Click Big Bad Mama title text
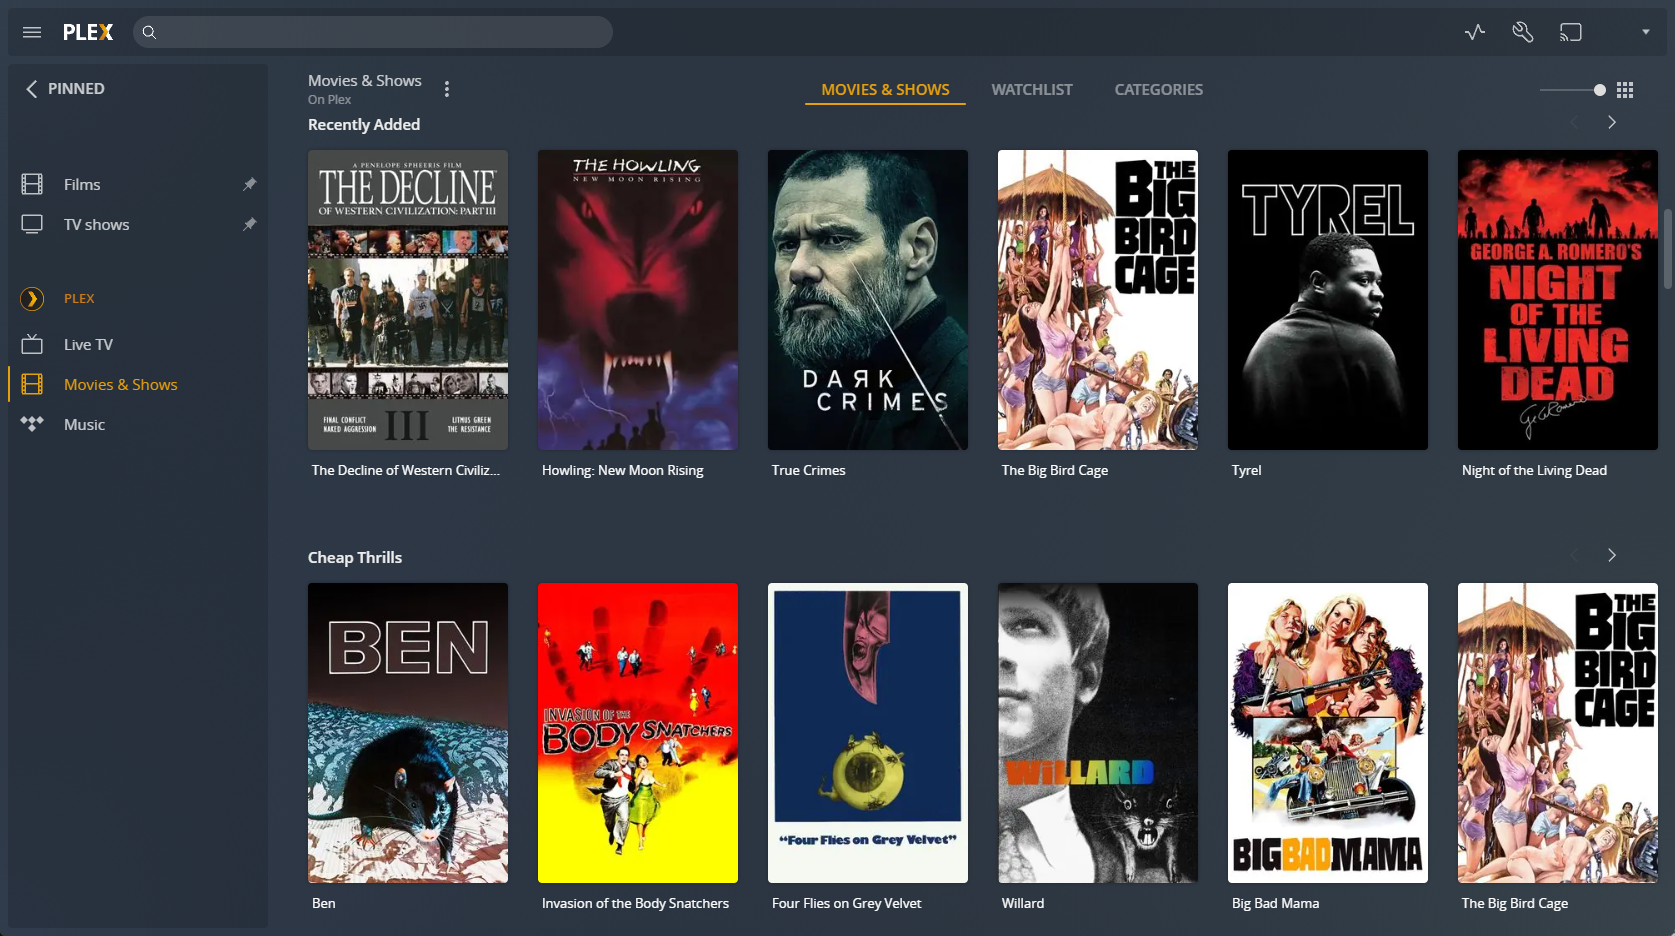Image resolution: width=1675 pixels, height=936 pixels. [x=1275, y=903]
